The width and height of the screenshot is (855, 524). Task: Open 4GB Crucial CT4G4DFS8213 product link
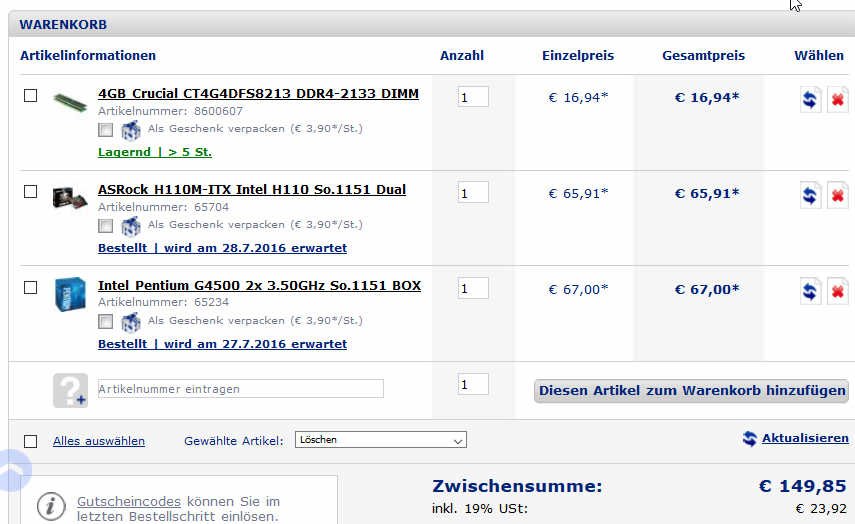click(x=258, y=94)
